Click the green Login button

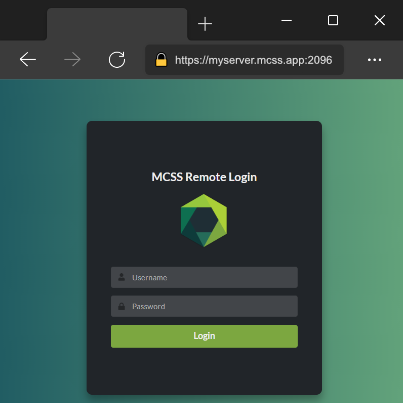pyautogui.click(x=204, y=336)
